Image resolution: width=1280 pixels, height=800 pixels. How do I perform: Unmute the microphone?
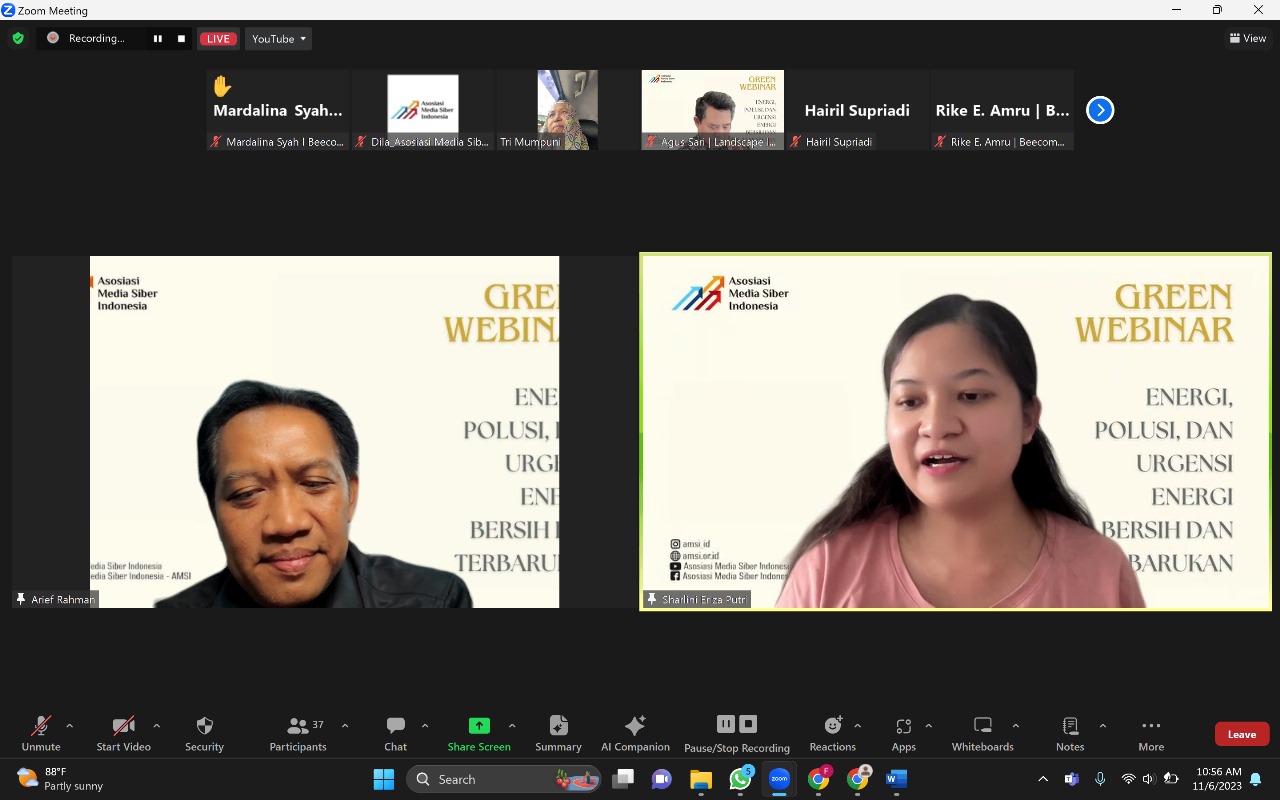tap(41, 727)
